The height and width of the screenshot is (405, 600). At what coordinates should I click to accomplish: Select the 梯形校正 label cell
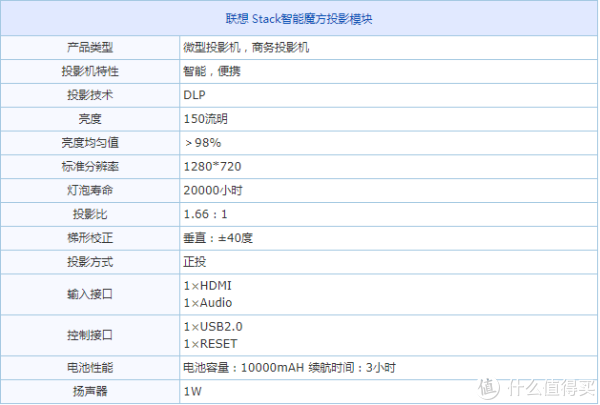point(90,238)
